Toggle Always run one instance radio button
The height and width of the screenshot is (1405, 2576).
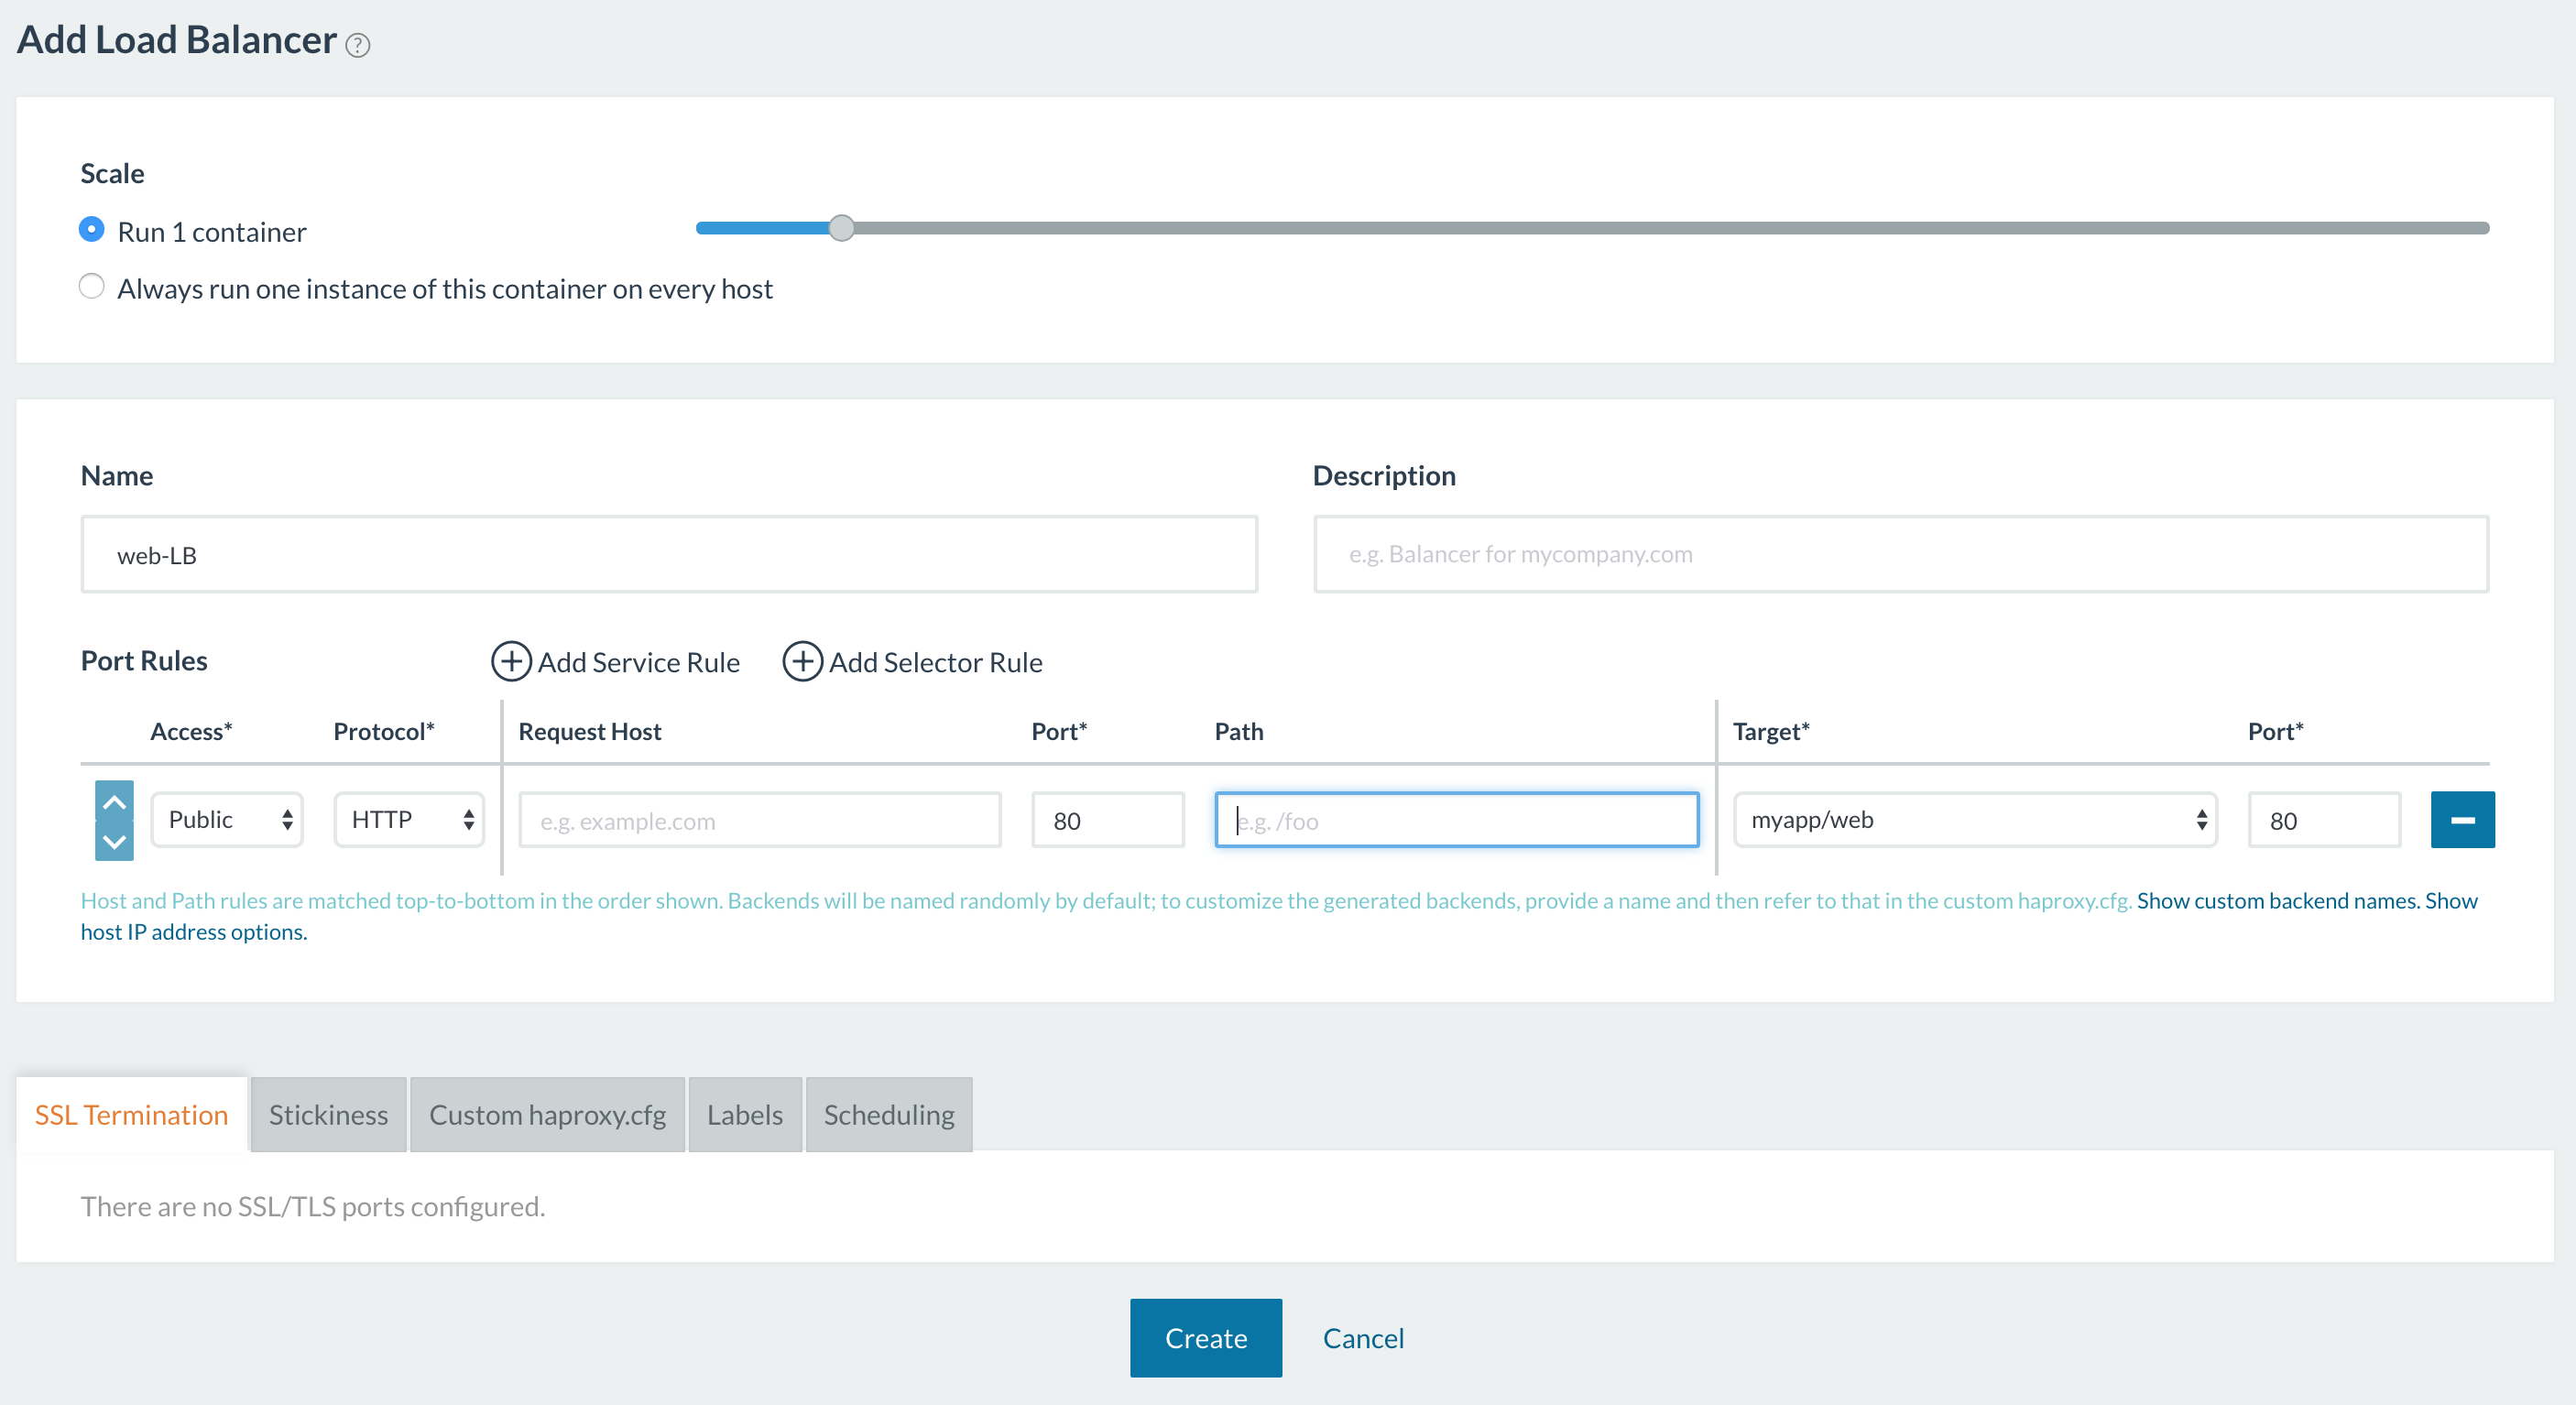coord(90,288)
